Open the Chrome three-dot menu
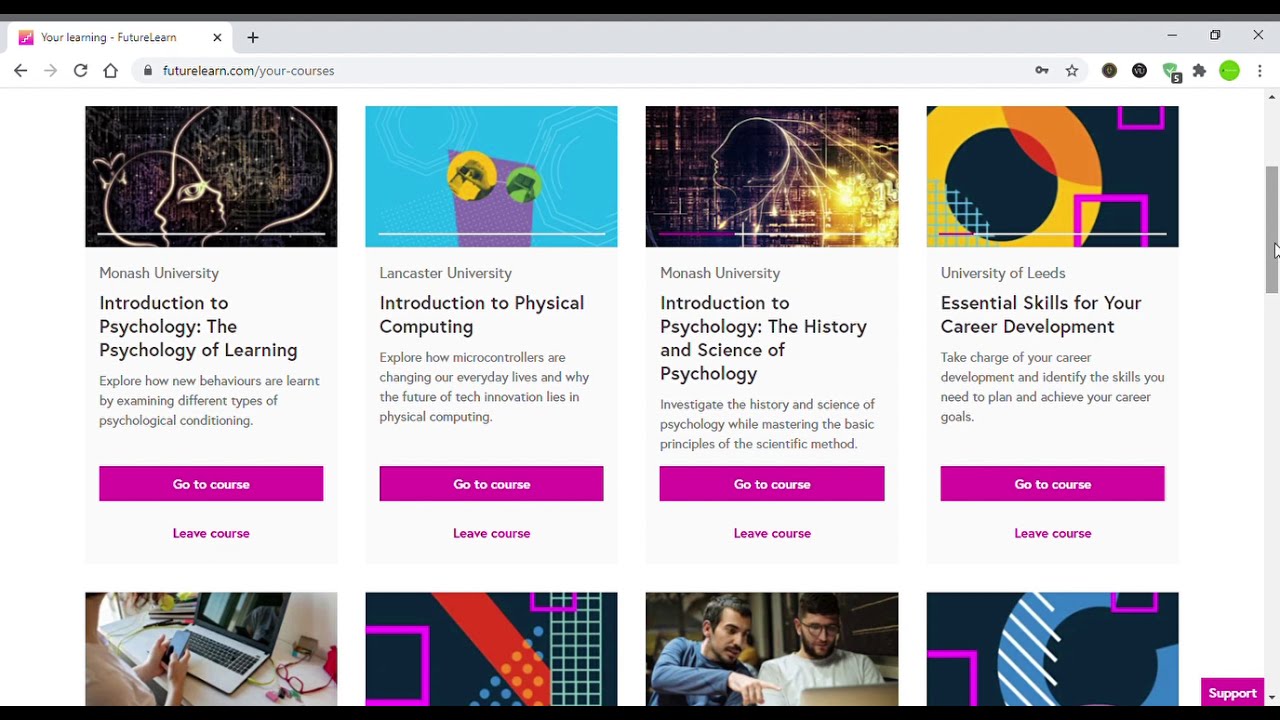Viewport: 1280px width, 720px height. point(1260,71)
